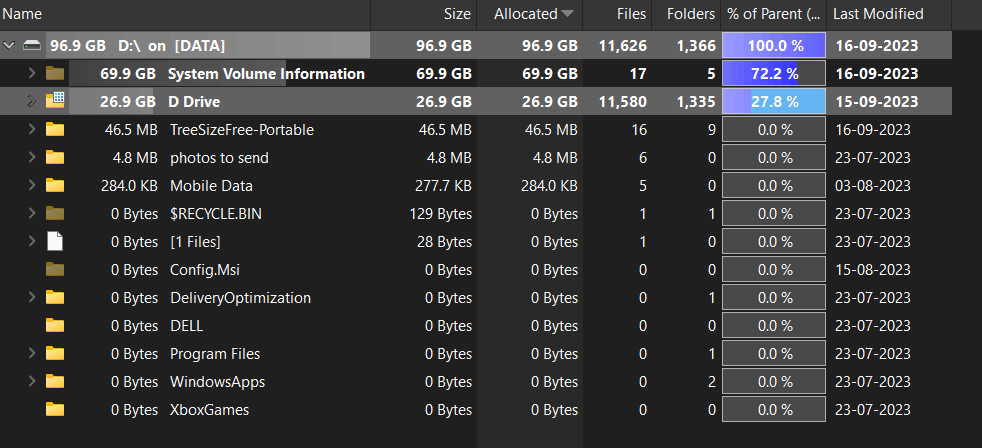Click the 129 Bytes size value

440,214
